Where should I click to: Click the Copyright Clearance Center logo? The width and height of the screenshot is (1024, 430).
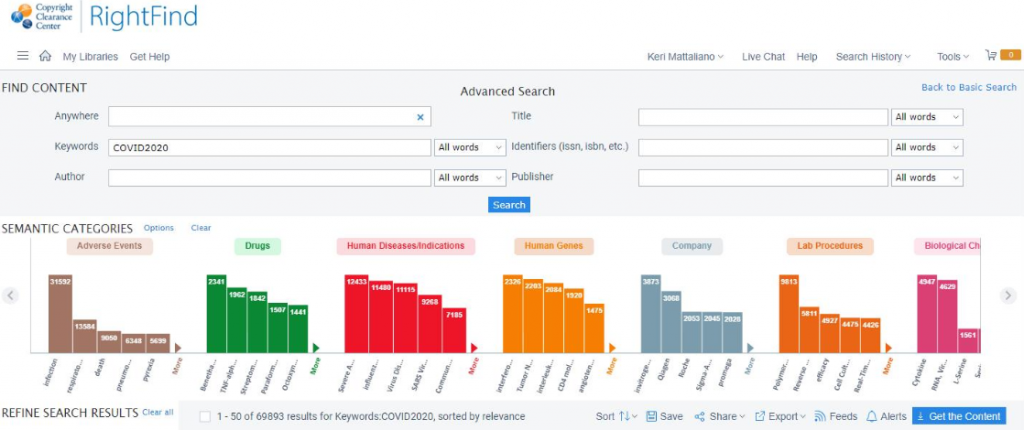[40, 16]
